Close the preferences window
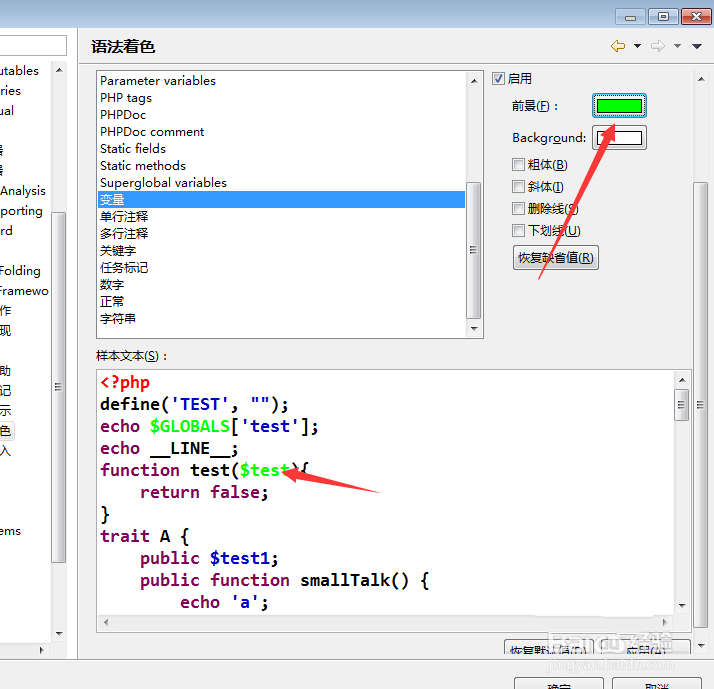 point(696,17)
